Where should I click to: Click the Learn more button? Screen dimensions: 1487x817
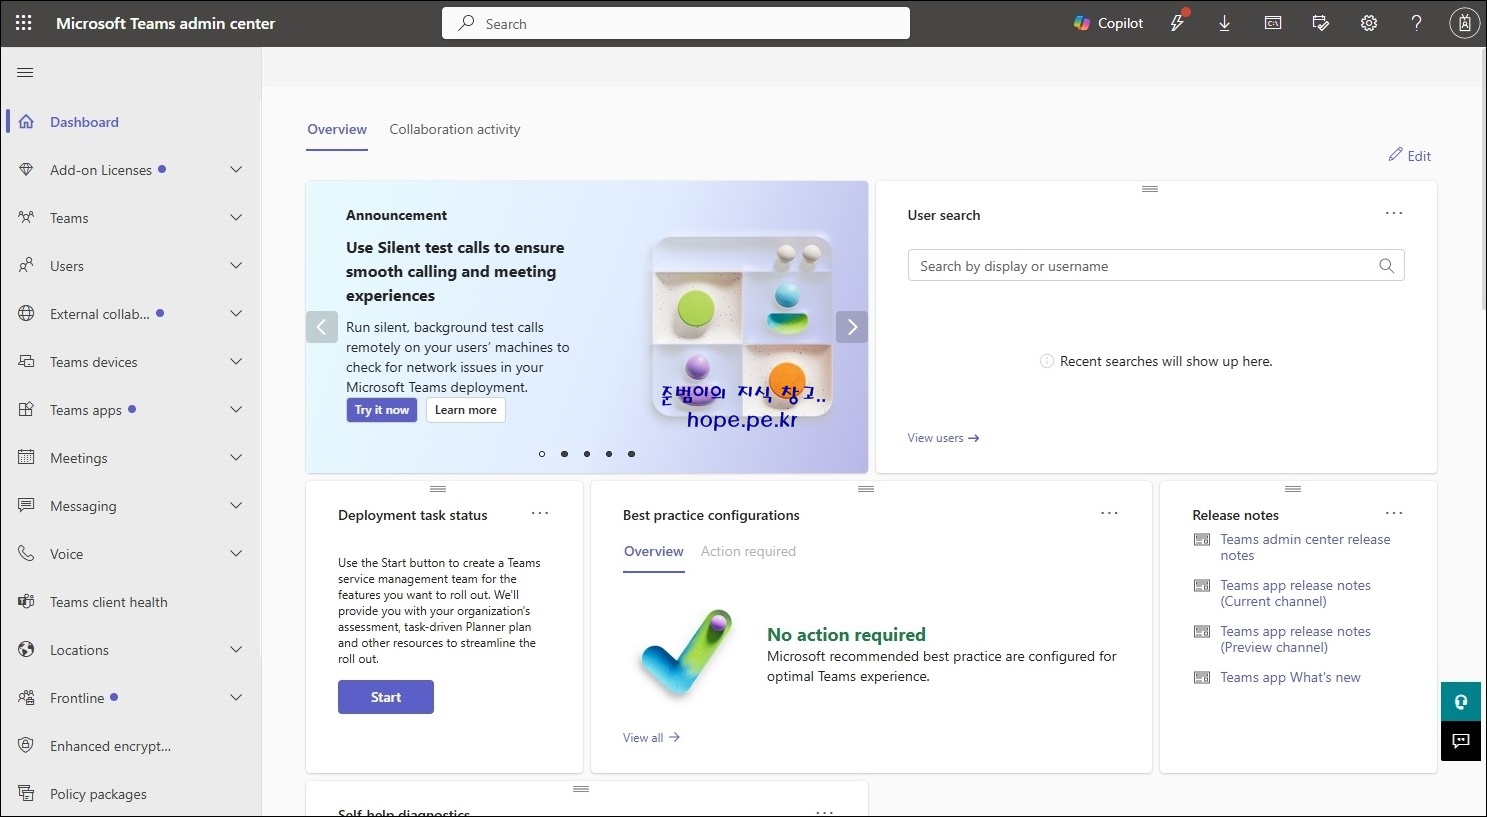[x=466, y=410]
